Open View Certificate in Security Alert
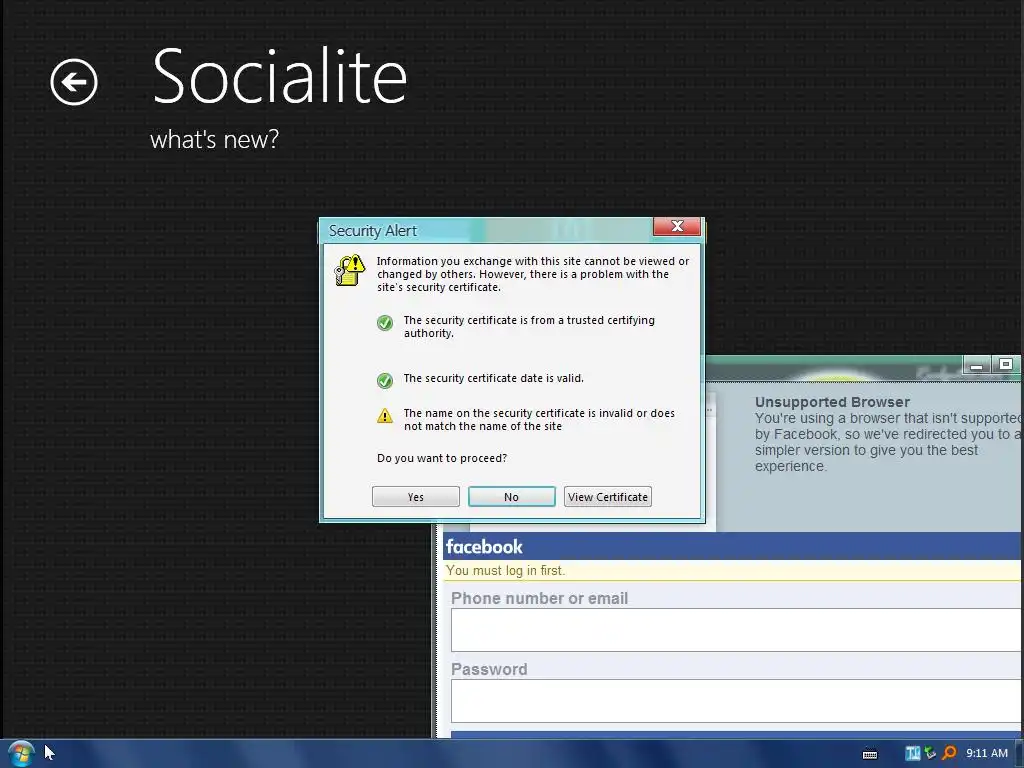 pos(607,496)
